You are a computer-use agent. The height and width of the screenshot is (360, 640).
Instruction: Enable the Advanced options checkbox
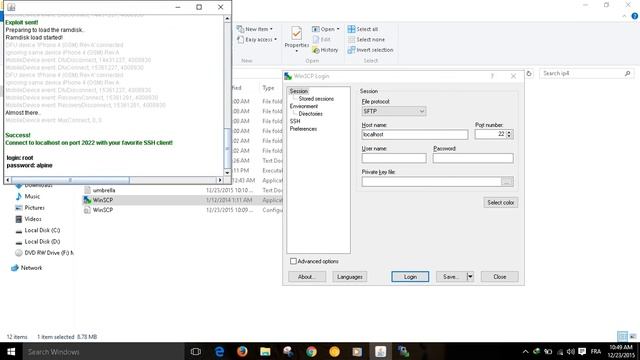pos(293,261)
